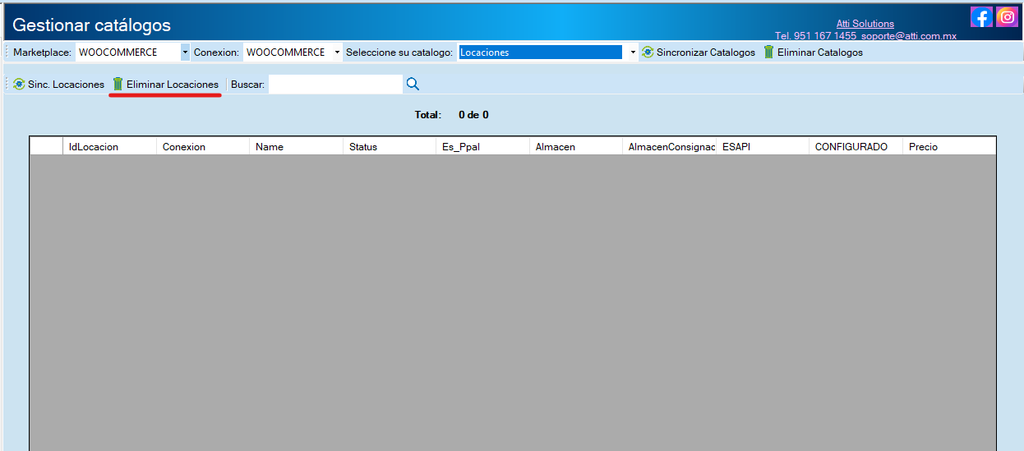Screen dimensions: 1024x451
Task: Click the '0 de 0' count text
Action: click(473, 115)
